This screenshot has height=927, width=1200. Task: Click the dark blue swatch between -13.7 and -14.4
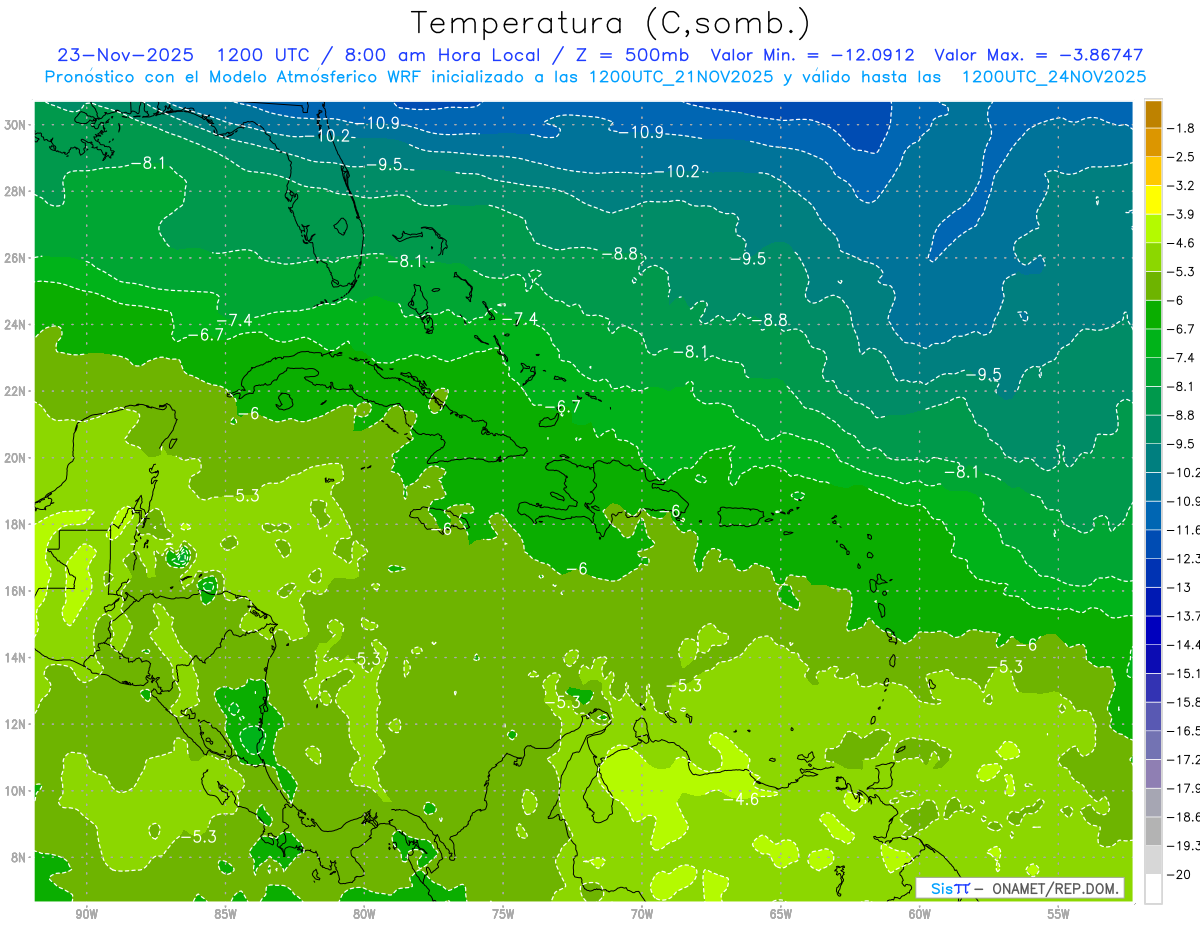click(1153, 630)
